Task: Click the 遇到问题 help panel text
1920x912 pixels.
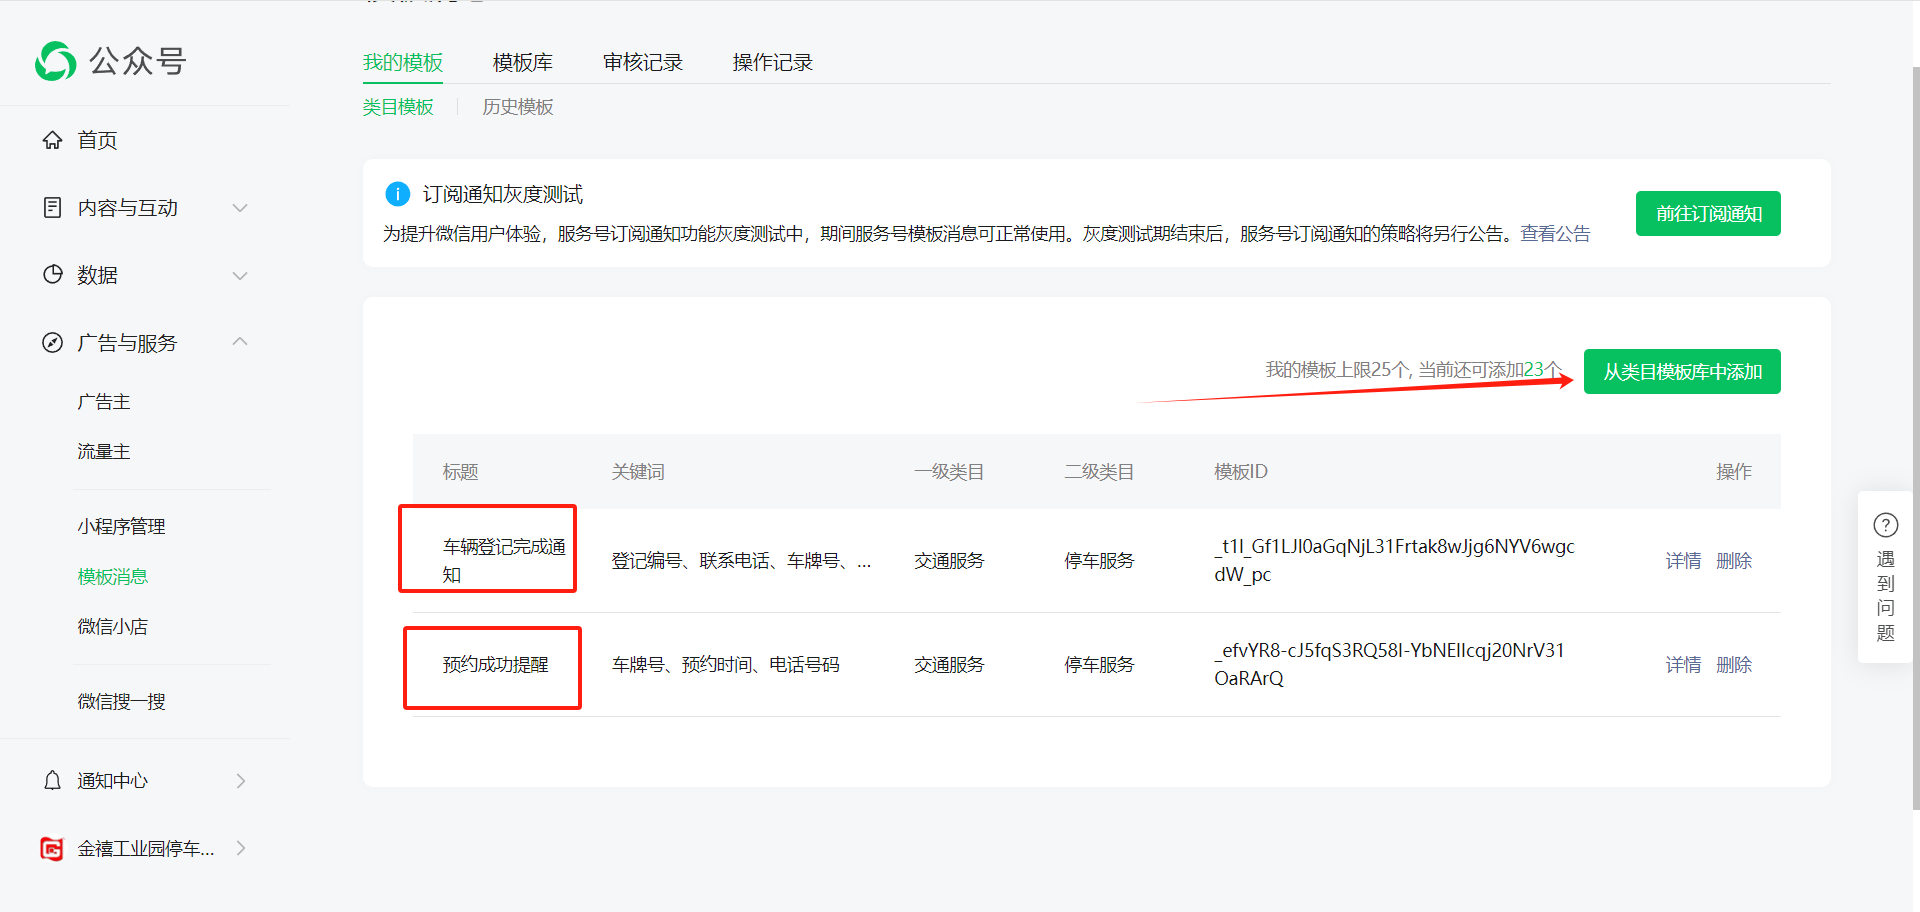Action: pos(1886,596)
